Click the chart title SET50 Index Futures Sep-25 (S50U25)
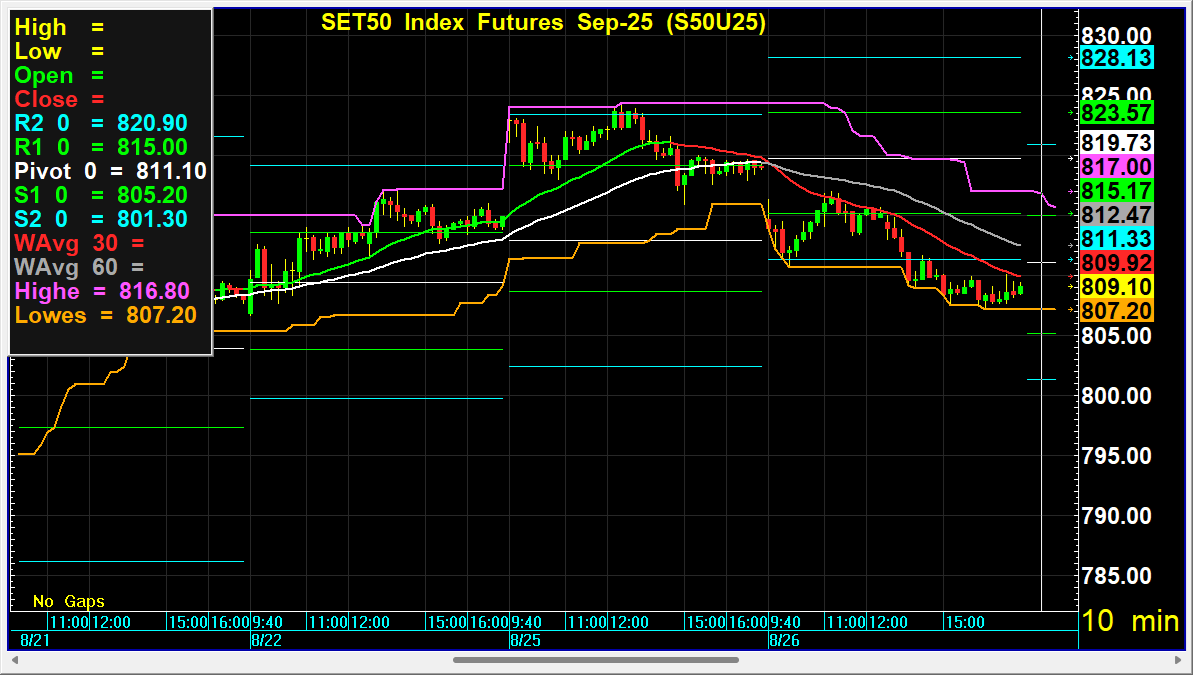 pyautogui.click(x=543, y=22)
